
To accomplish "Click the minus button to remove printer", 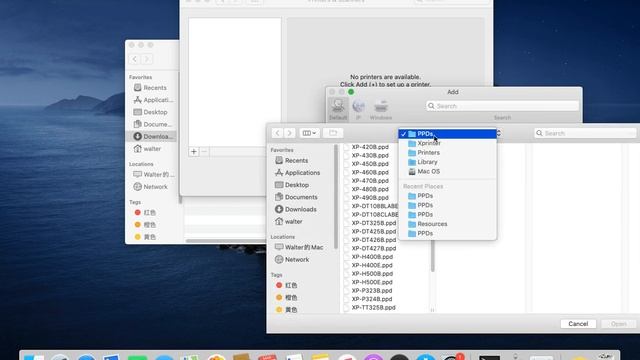I will click(204, 152).
